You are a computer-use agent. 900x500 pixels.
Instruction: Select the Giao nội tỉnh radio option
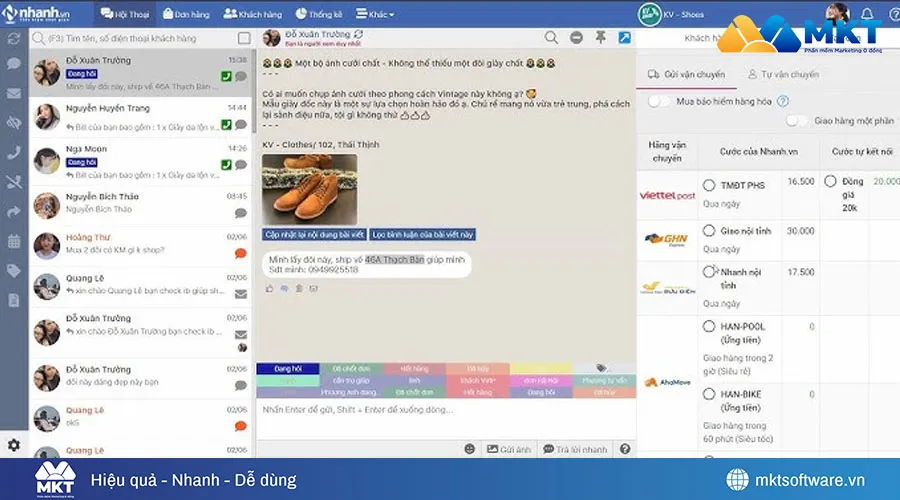(709, 231)
